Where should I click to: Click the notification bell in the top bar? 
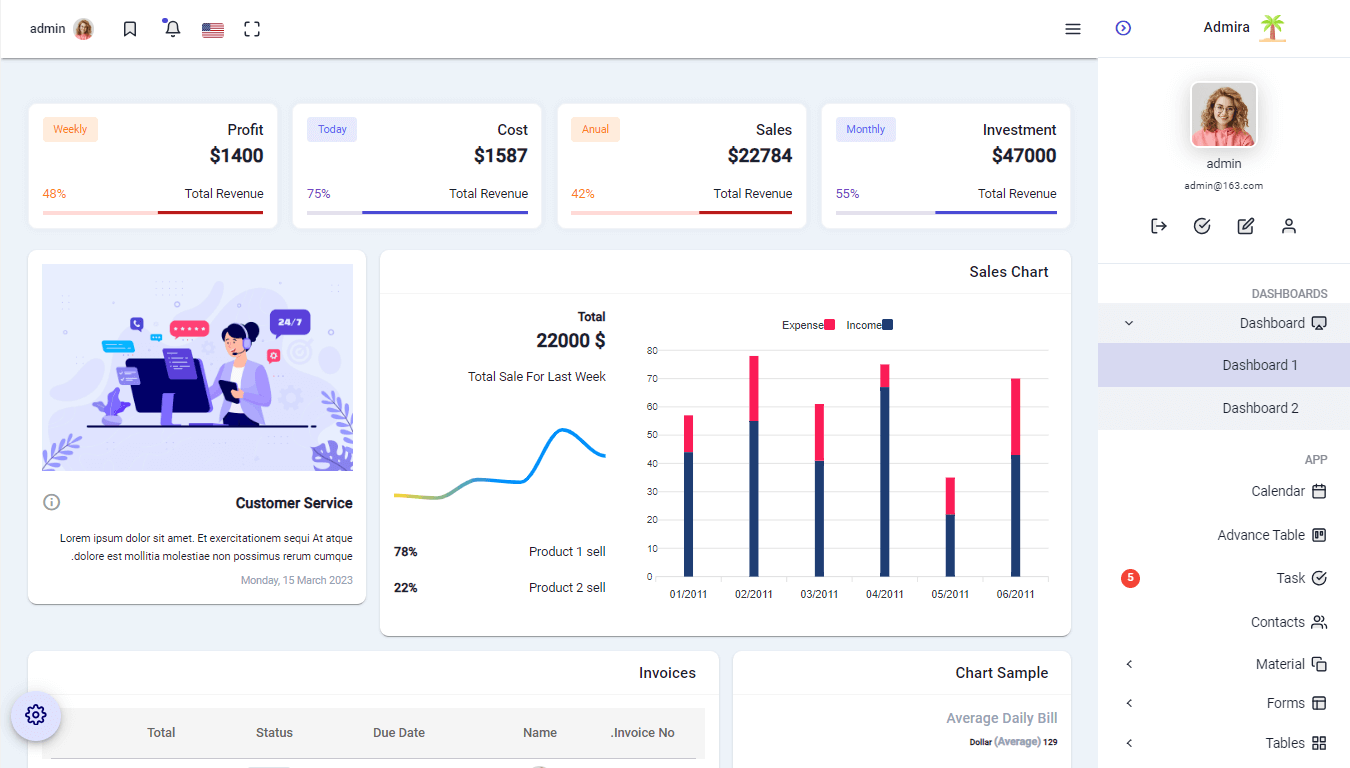[x=171, y=28]
